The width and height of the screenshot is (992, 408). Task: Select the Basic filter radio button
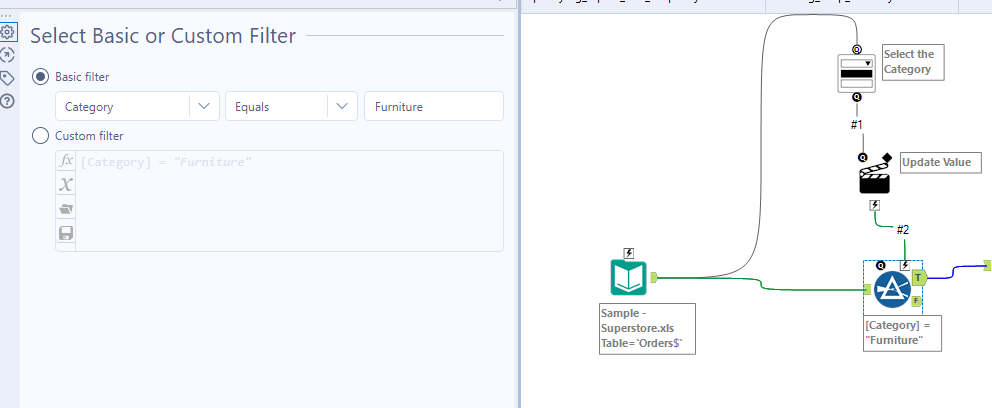(x=40, y=77)
